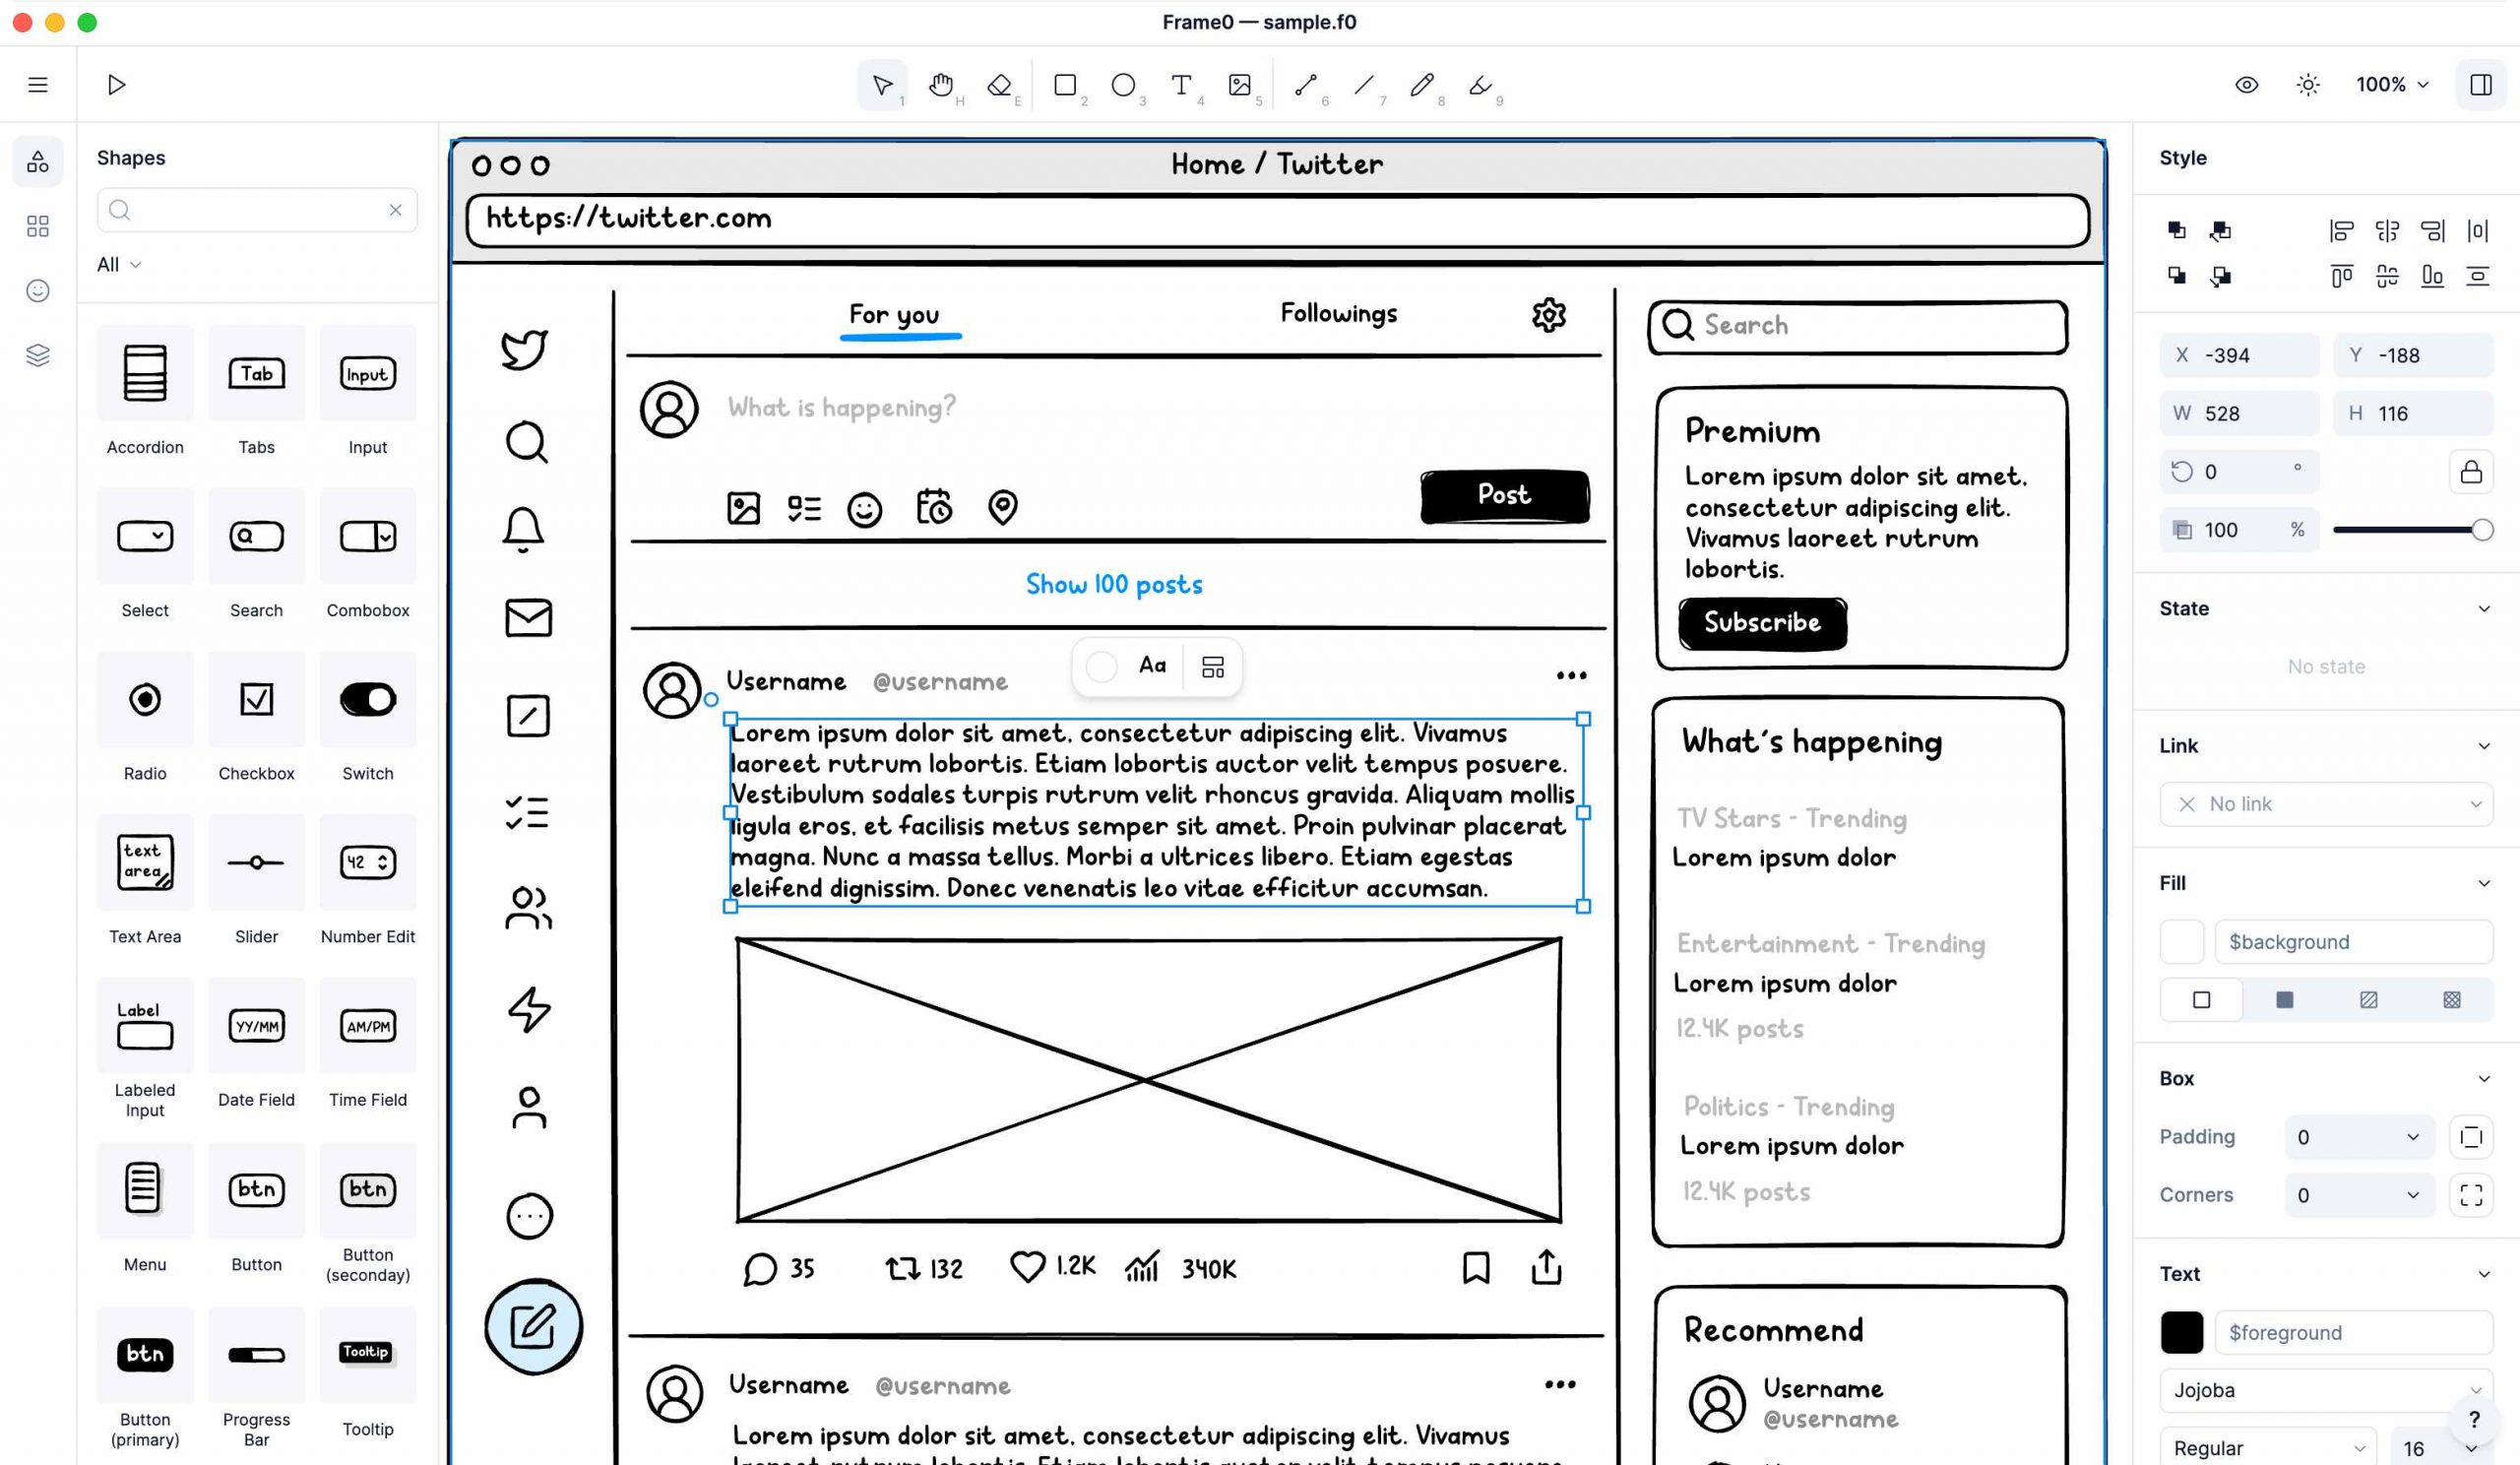Image resolution: width=2520 pixels, height=1465 pixels.
Task: Click Subscribe in Premium section
Action: tap(1760, 622)
